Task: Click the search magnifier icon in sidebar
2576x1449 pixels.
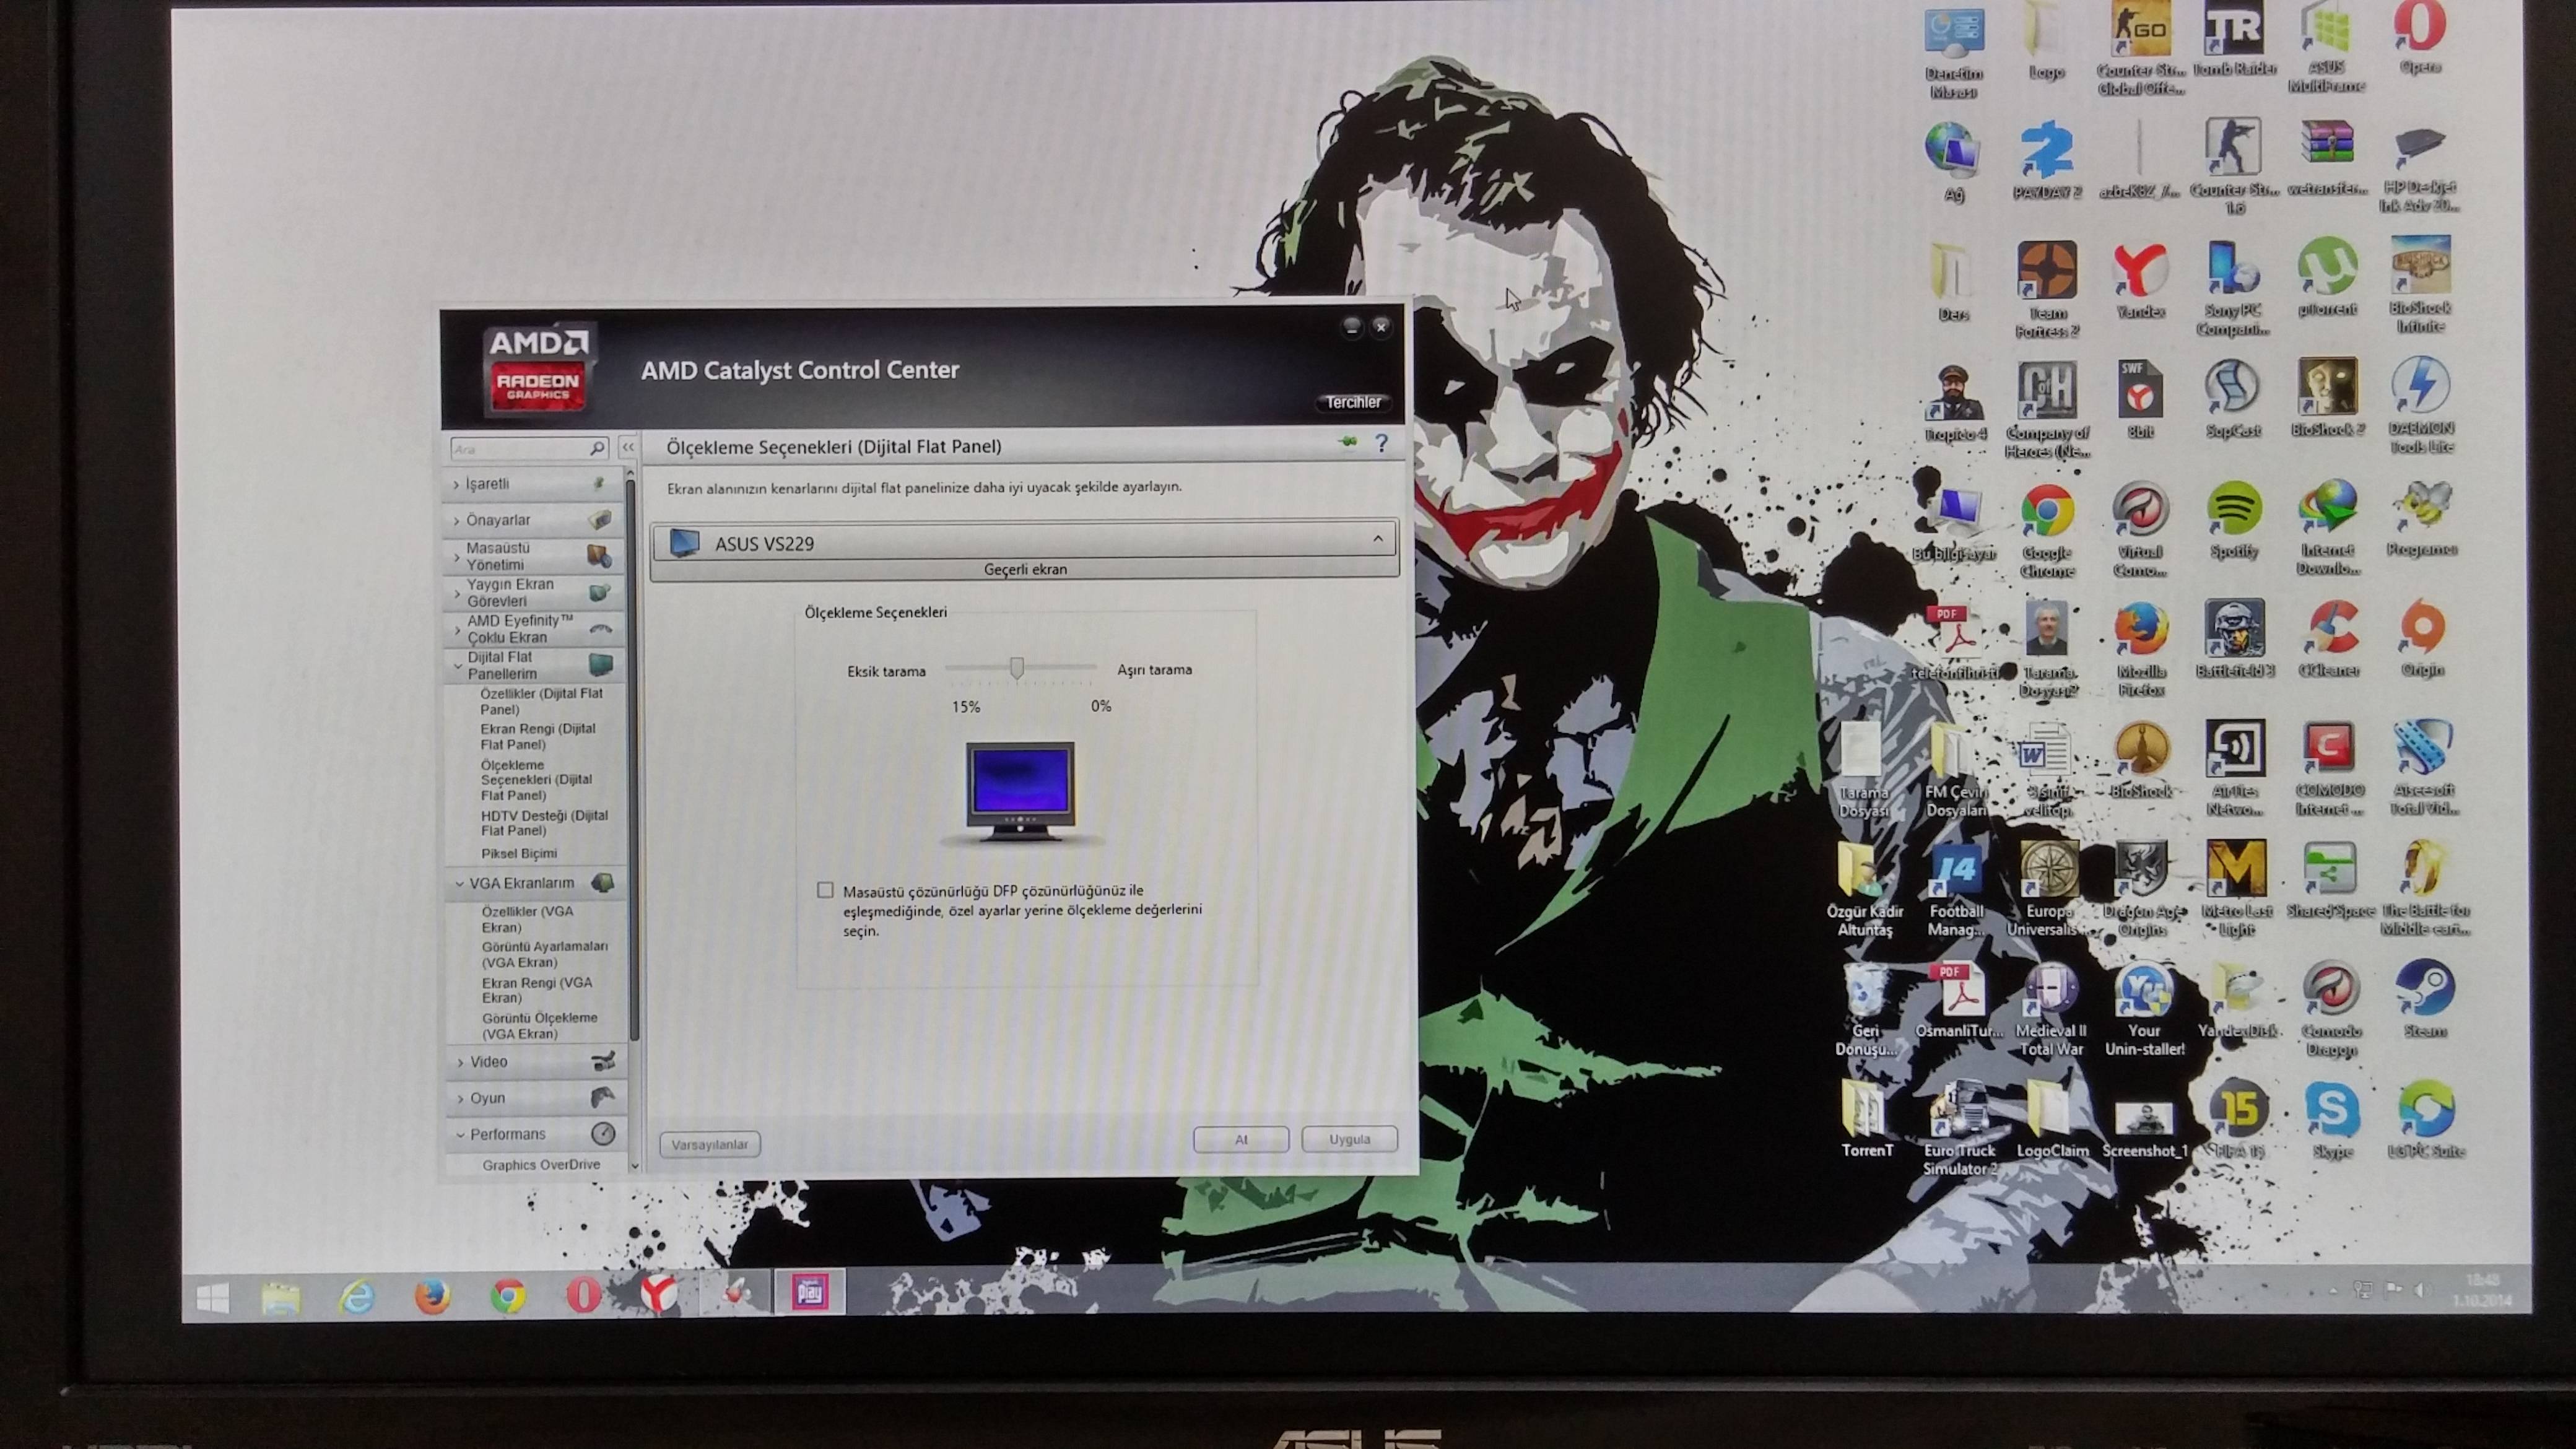Action: click(597, 449)
